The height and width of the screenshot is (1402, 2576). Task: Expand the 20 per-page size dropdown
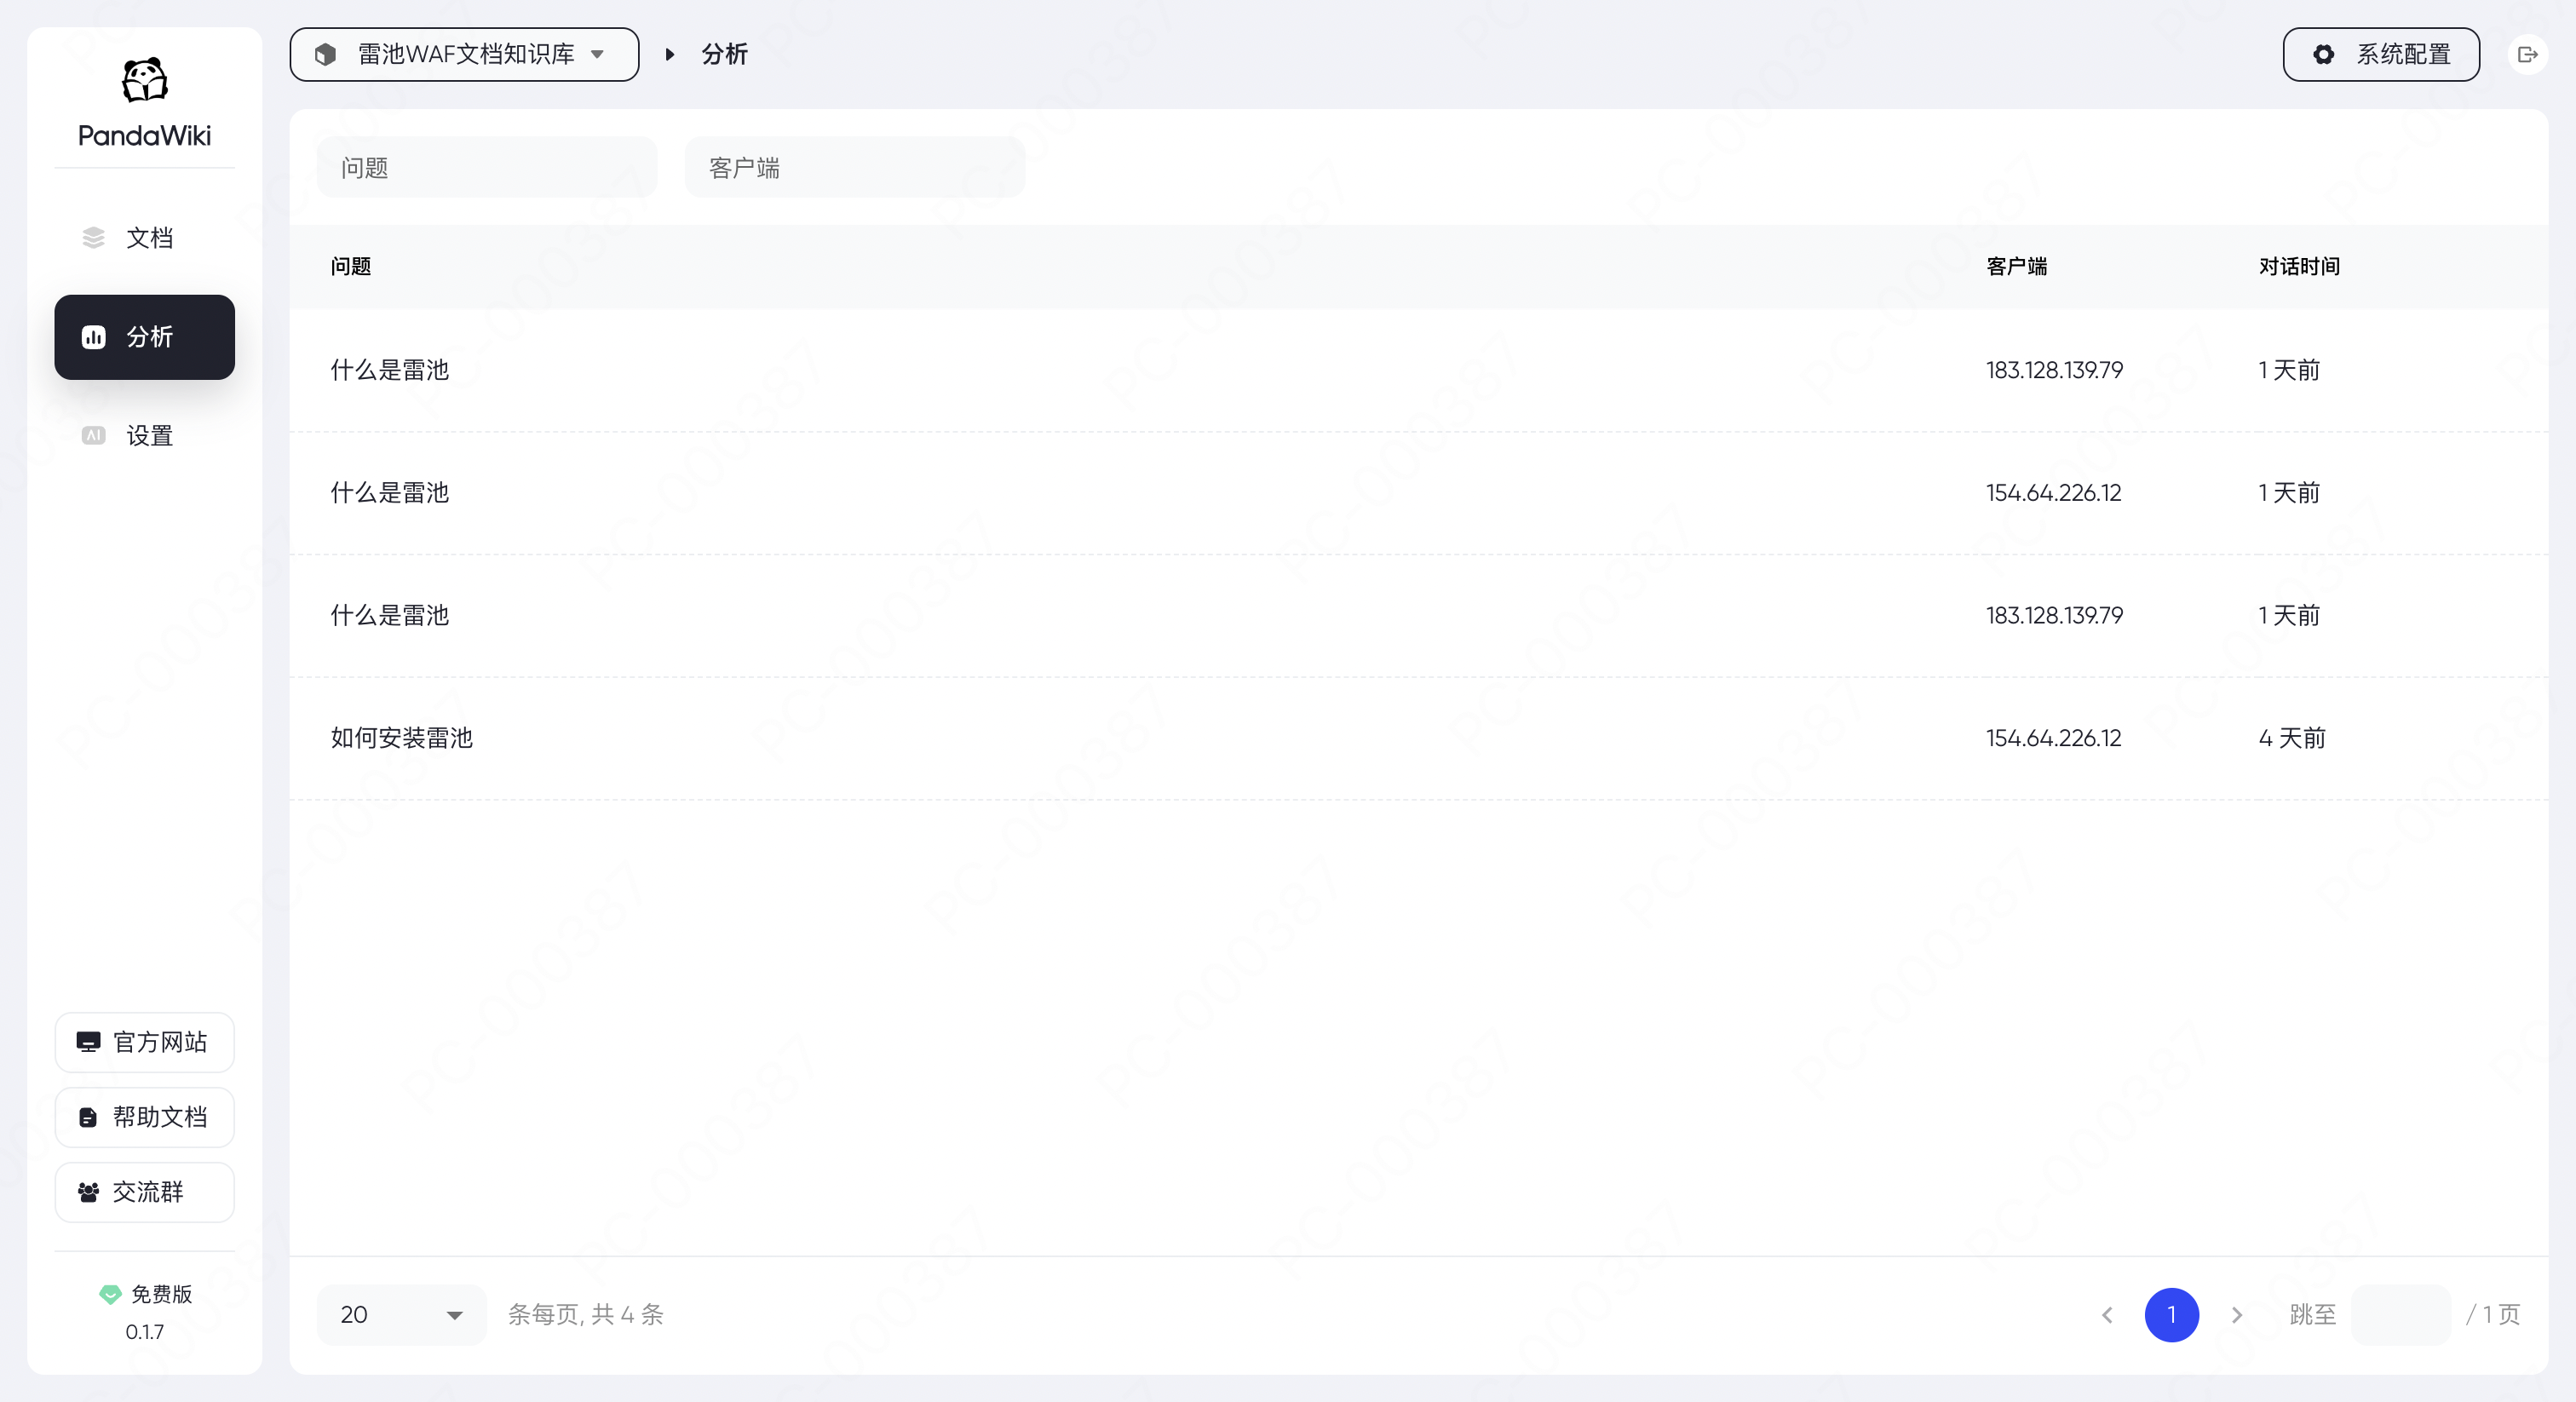click(x=401, y=1314)
